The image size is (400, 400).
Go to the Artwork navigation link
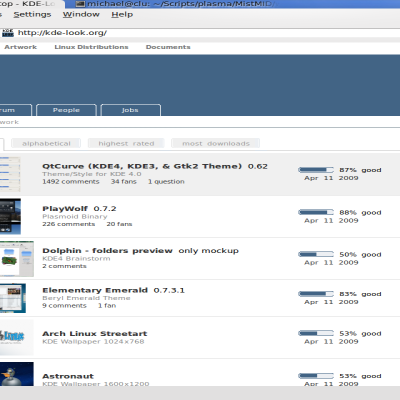pyautogui.click(x=20, y=47)
